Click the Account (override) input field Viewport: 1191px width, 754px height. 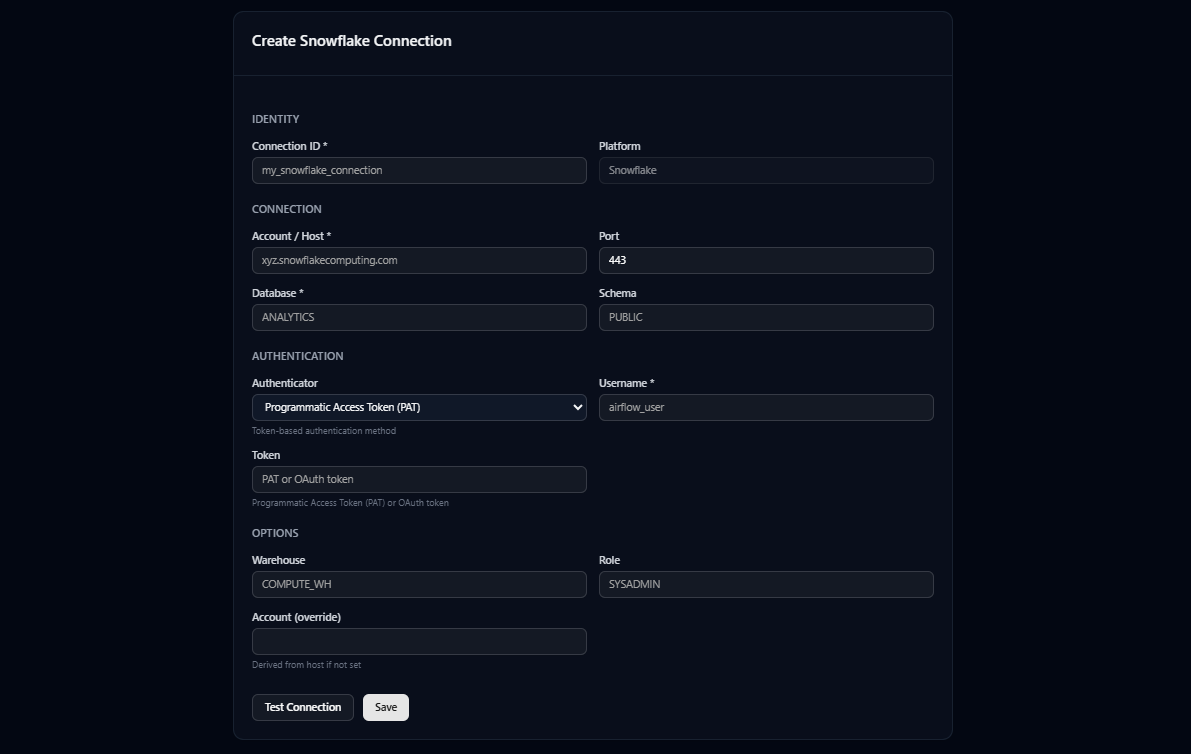419,642
